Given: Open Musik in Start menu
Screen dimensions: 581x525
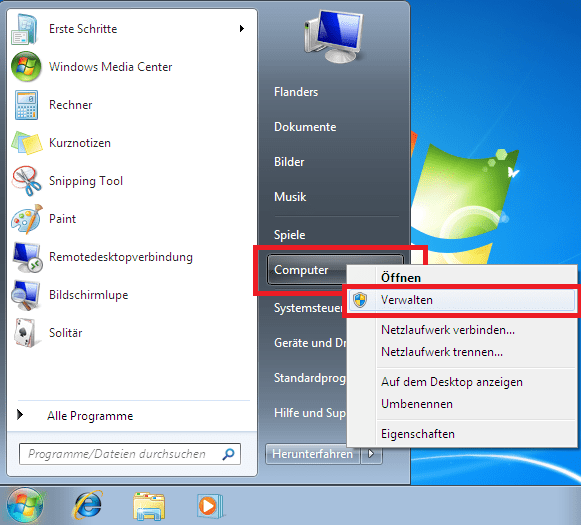Looking at the screenshot, I should 290,196.
